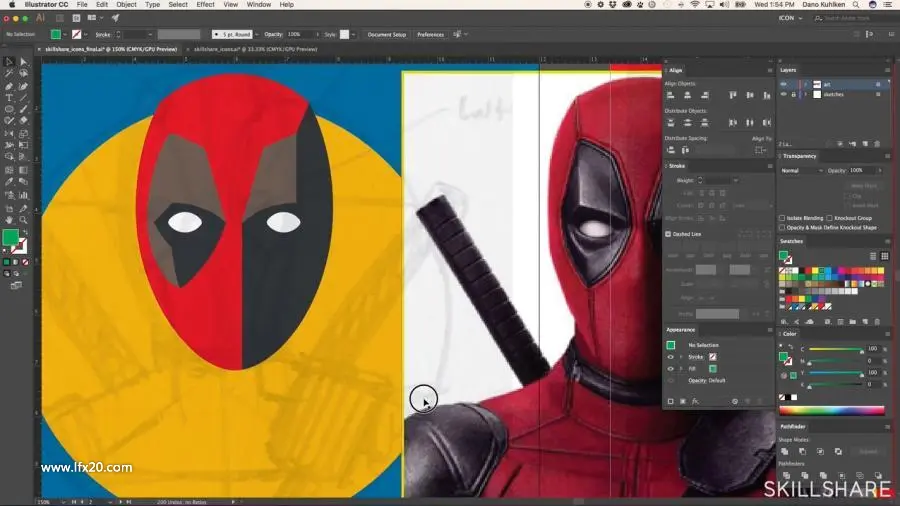This screenshot has width=900, height=506.
Task: Open Align To dropdown in Align panel
Action: click(x=761, y=150)
